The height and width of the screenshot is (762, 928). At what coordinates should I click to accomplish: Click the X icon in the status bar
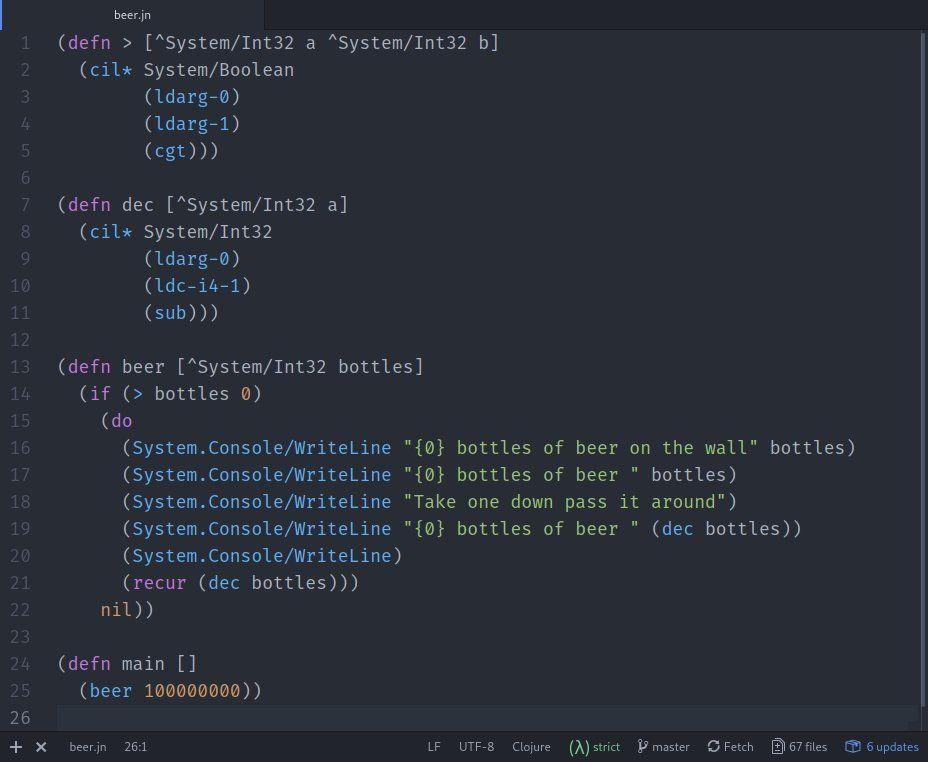[x=41, y=747]
